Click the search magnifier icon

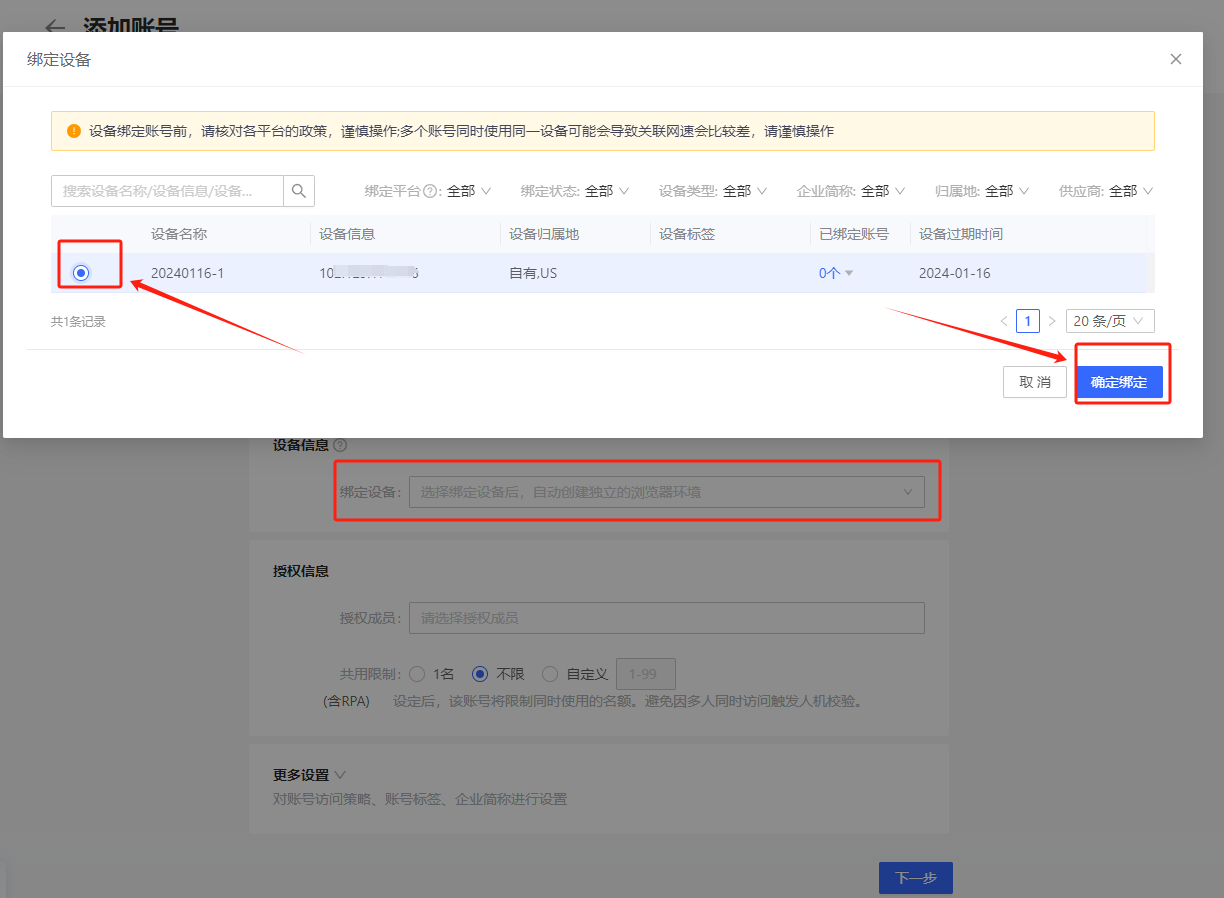coord(299,191)
